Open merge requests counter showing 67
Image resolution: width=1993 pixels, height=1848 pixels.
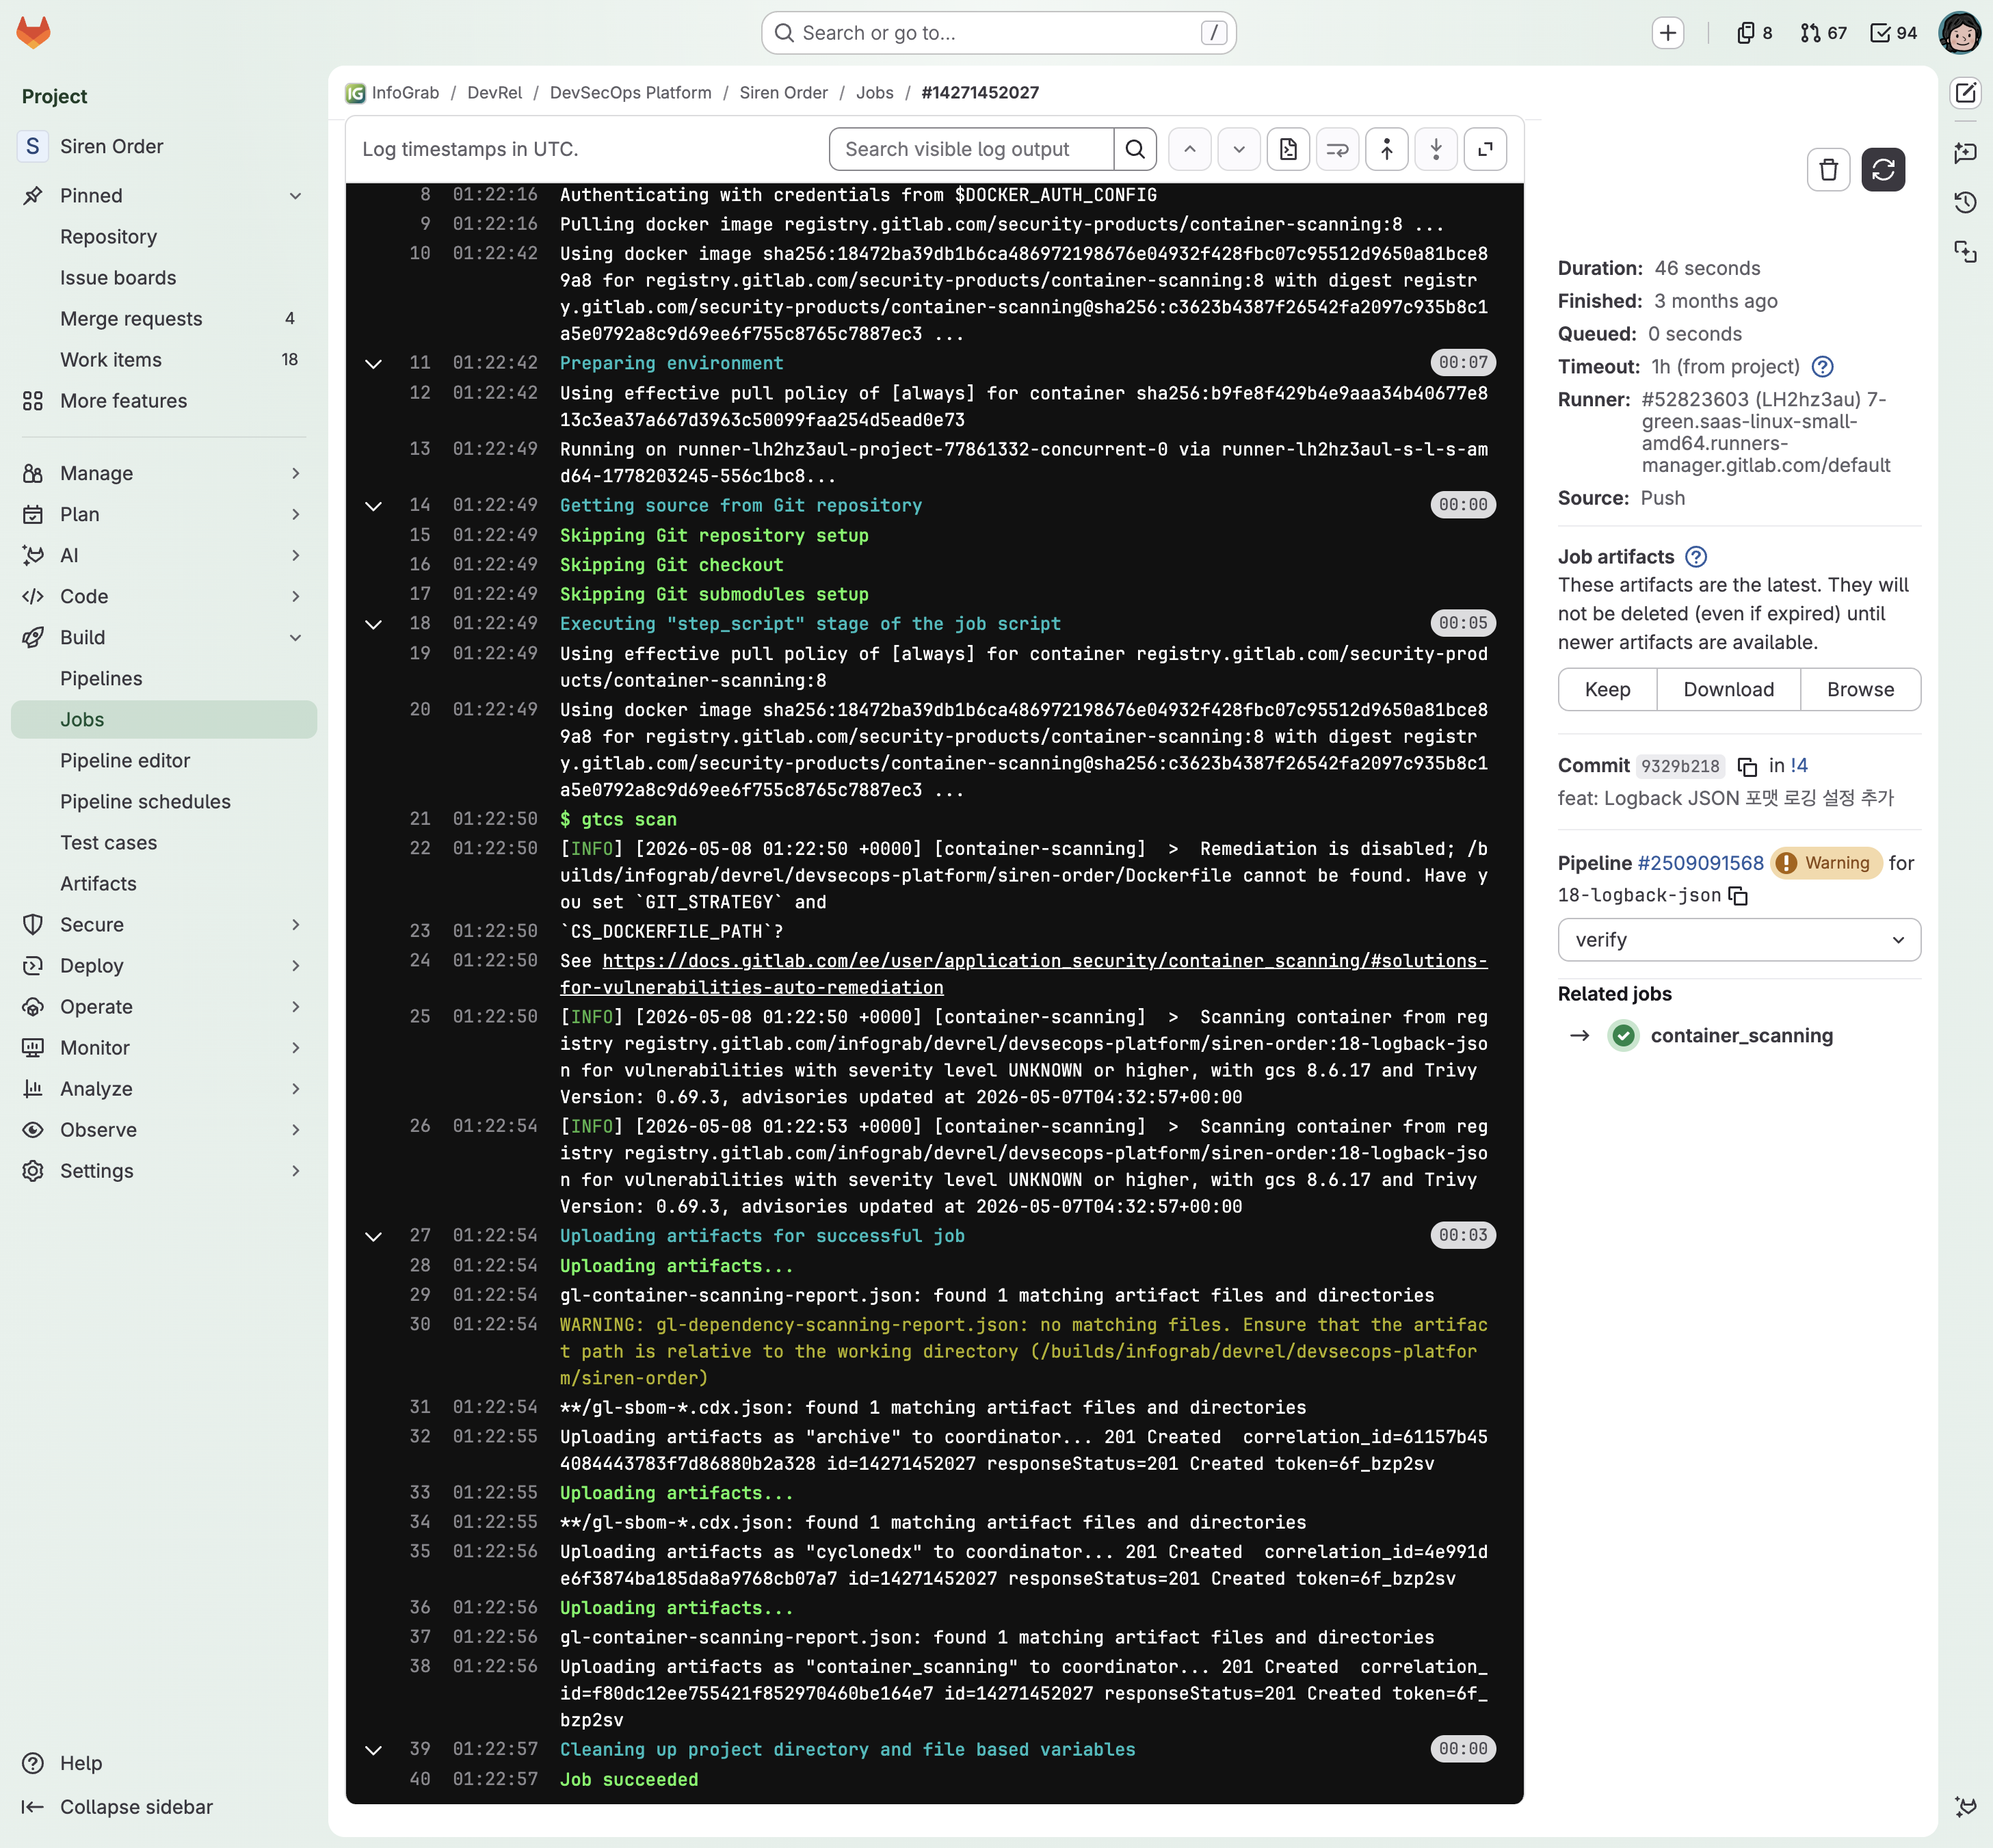click(1823, 33)
